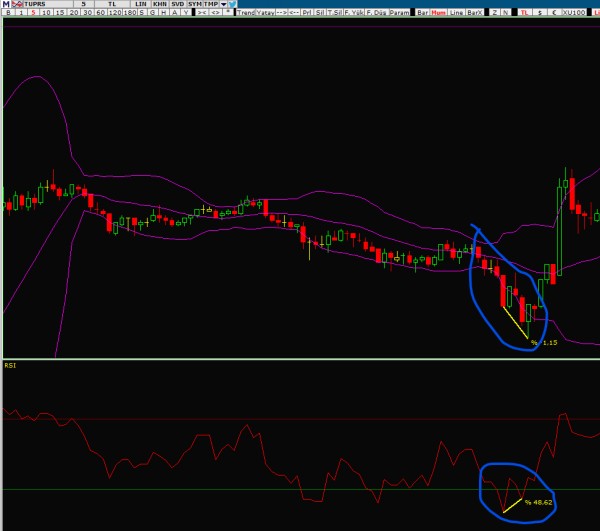Click the T.Sil delete all button
Screen dimensions: 600x531
[x=335, y=13]
